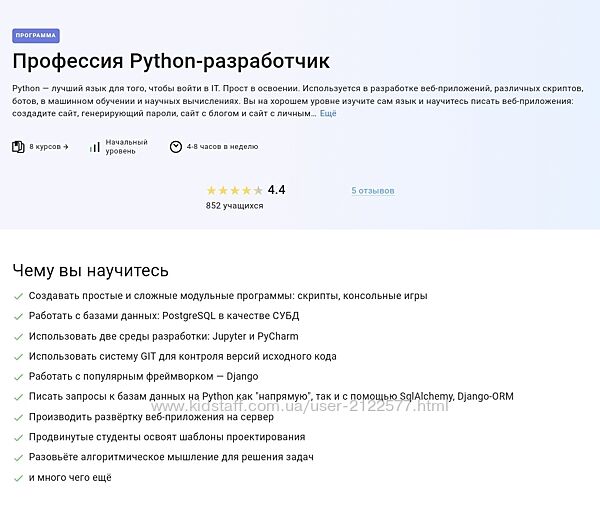Click the fifth gray rating star

pyautogui.click(x=258, y=190)
